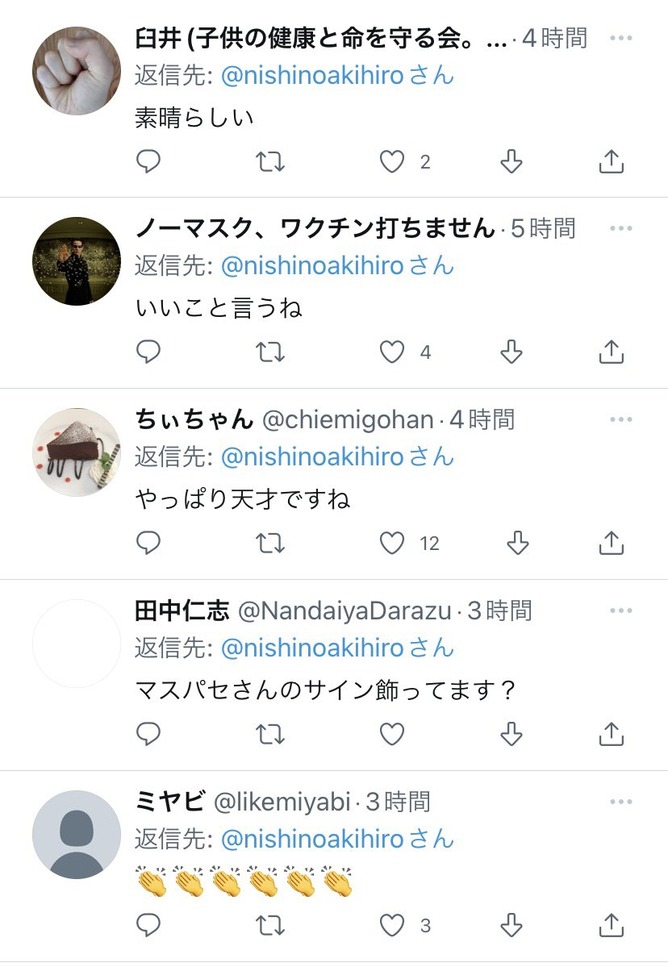668x967 pixels.
Task: Retweet the いいこと言うね reply
Action: pos(270,352)
